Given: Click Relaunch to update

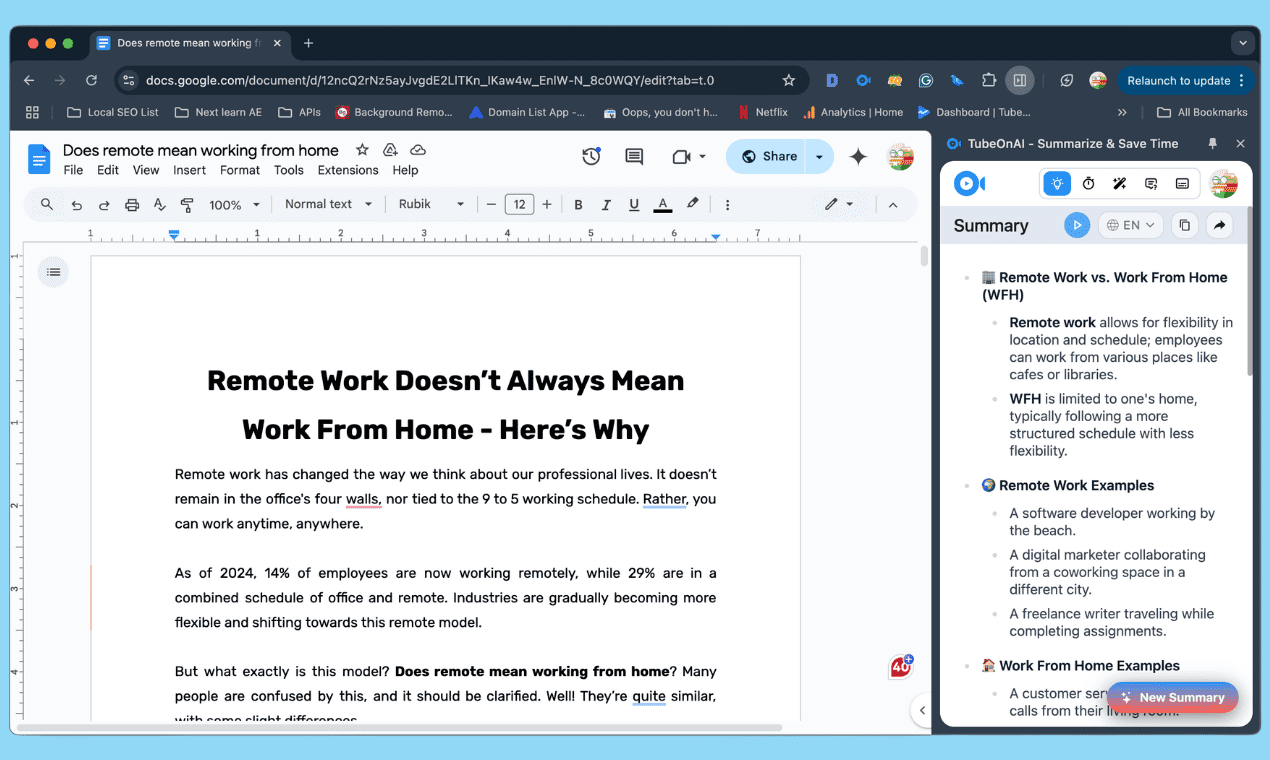Looking at the screenshot, I should [1186, 80].
